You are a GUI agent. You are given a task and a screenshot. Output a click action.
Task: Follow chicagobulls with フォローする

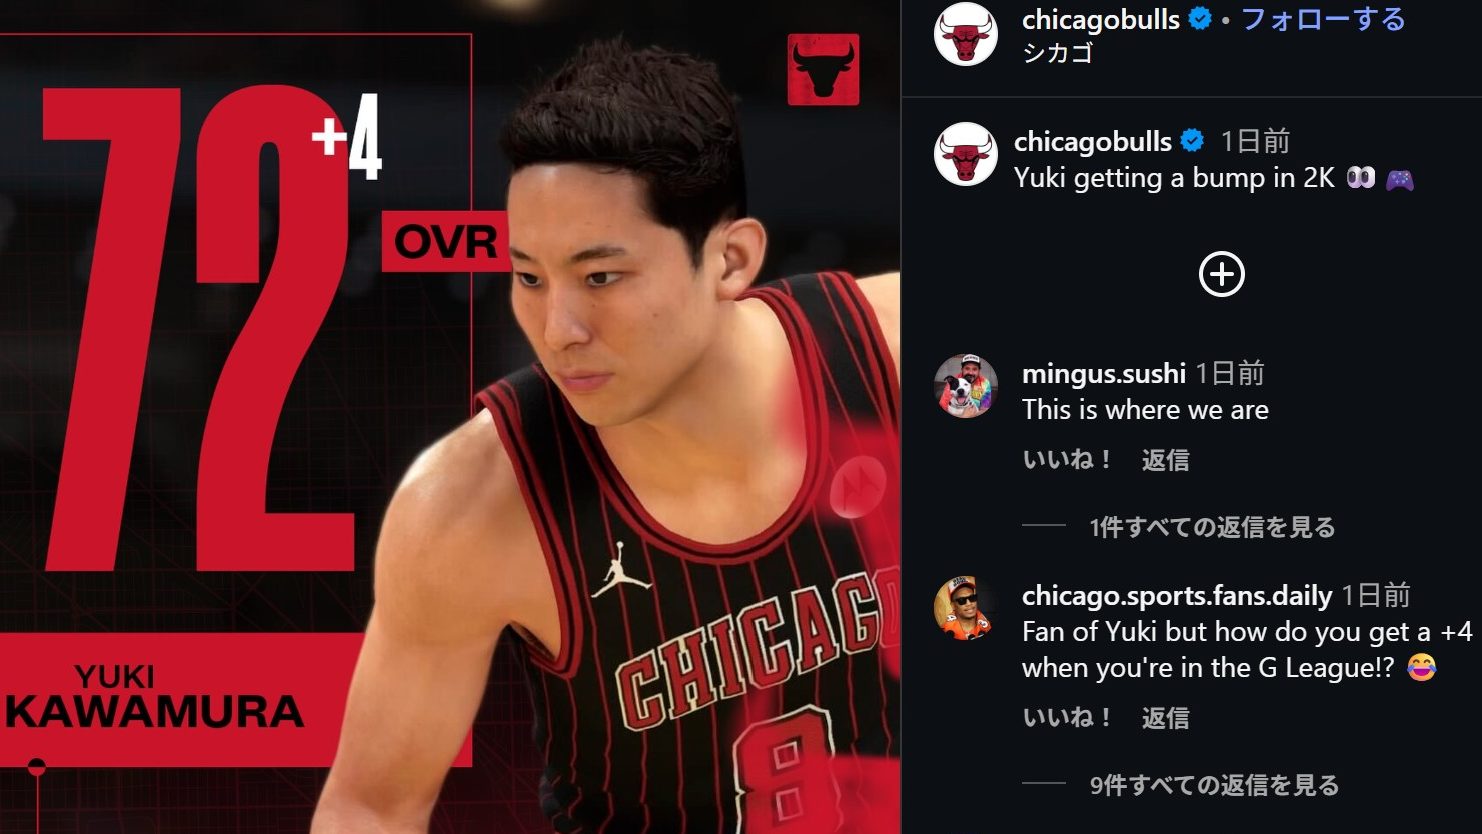[x=1323, y=19]
